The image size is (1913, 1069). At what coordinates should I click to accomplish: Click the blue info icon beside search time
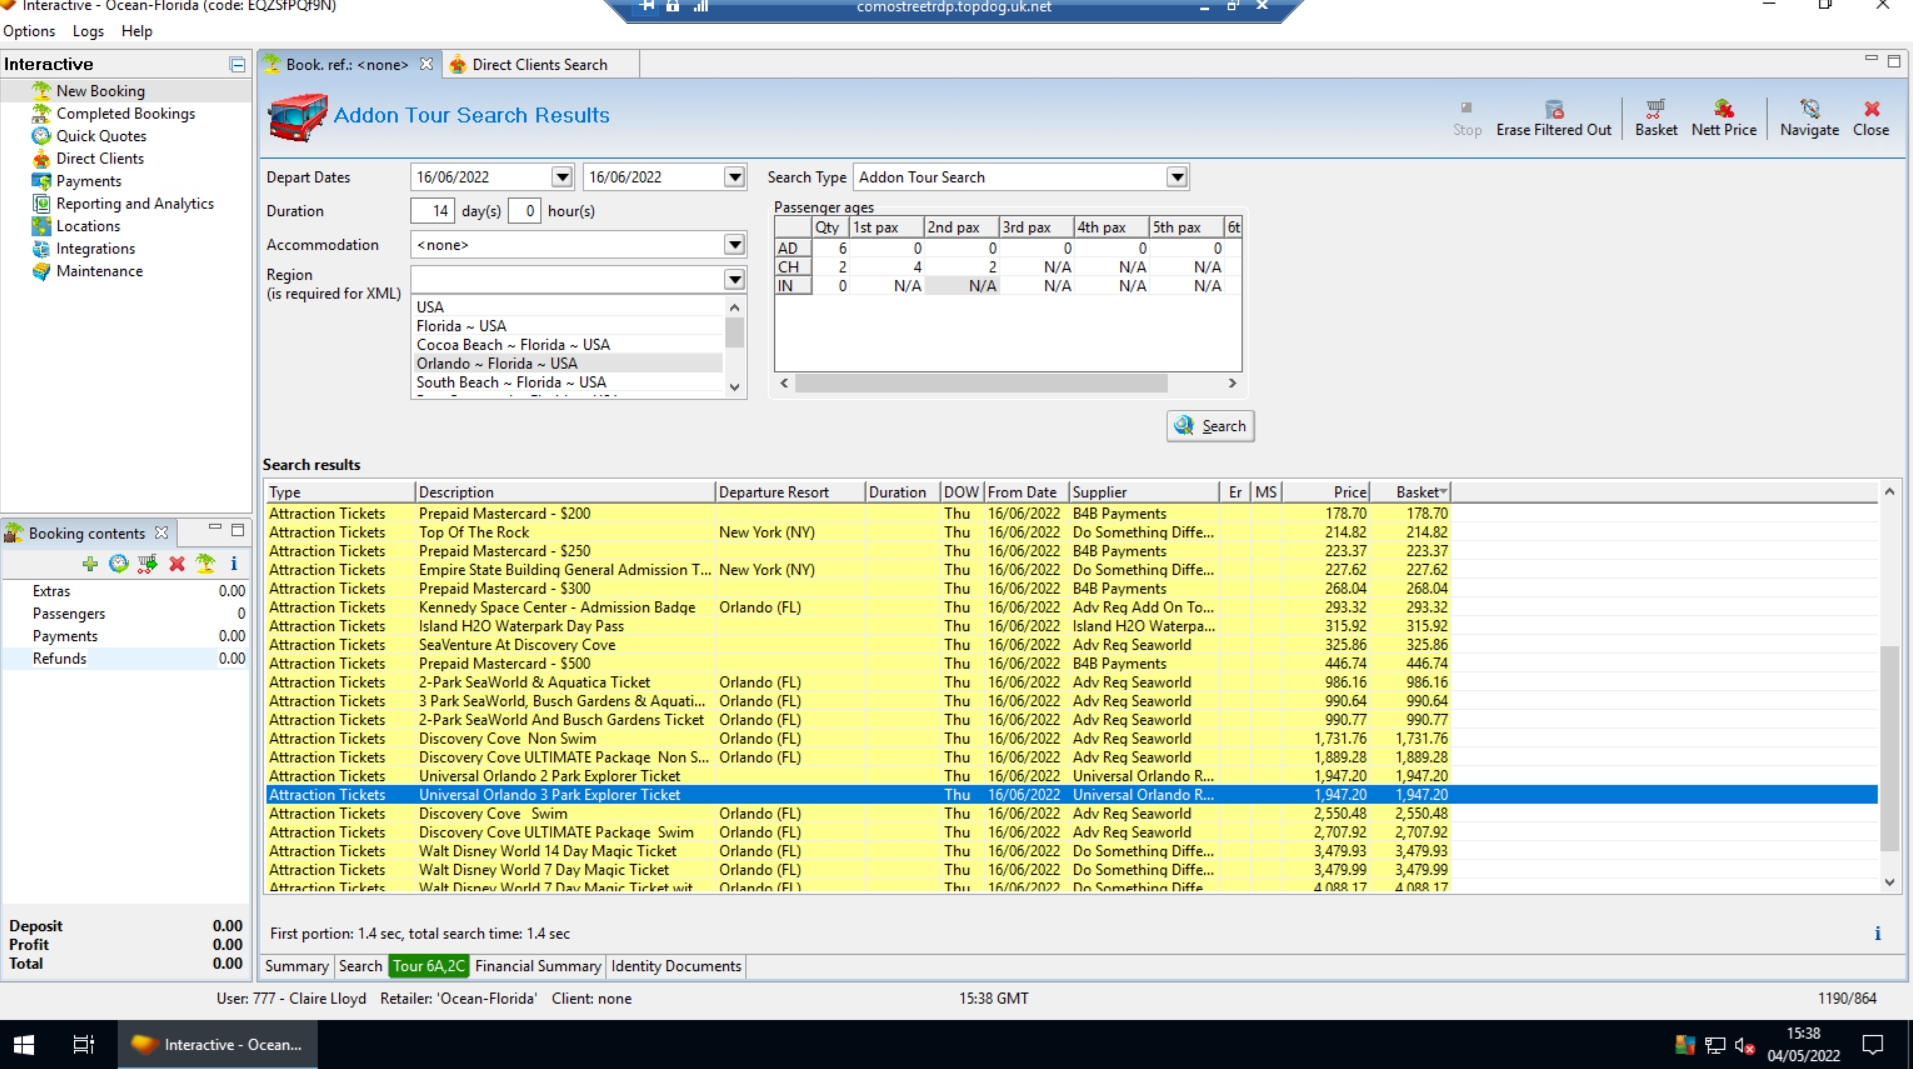pos(1877,934)
